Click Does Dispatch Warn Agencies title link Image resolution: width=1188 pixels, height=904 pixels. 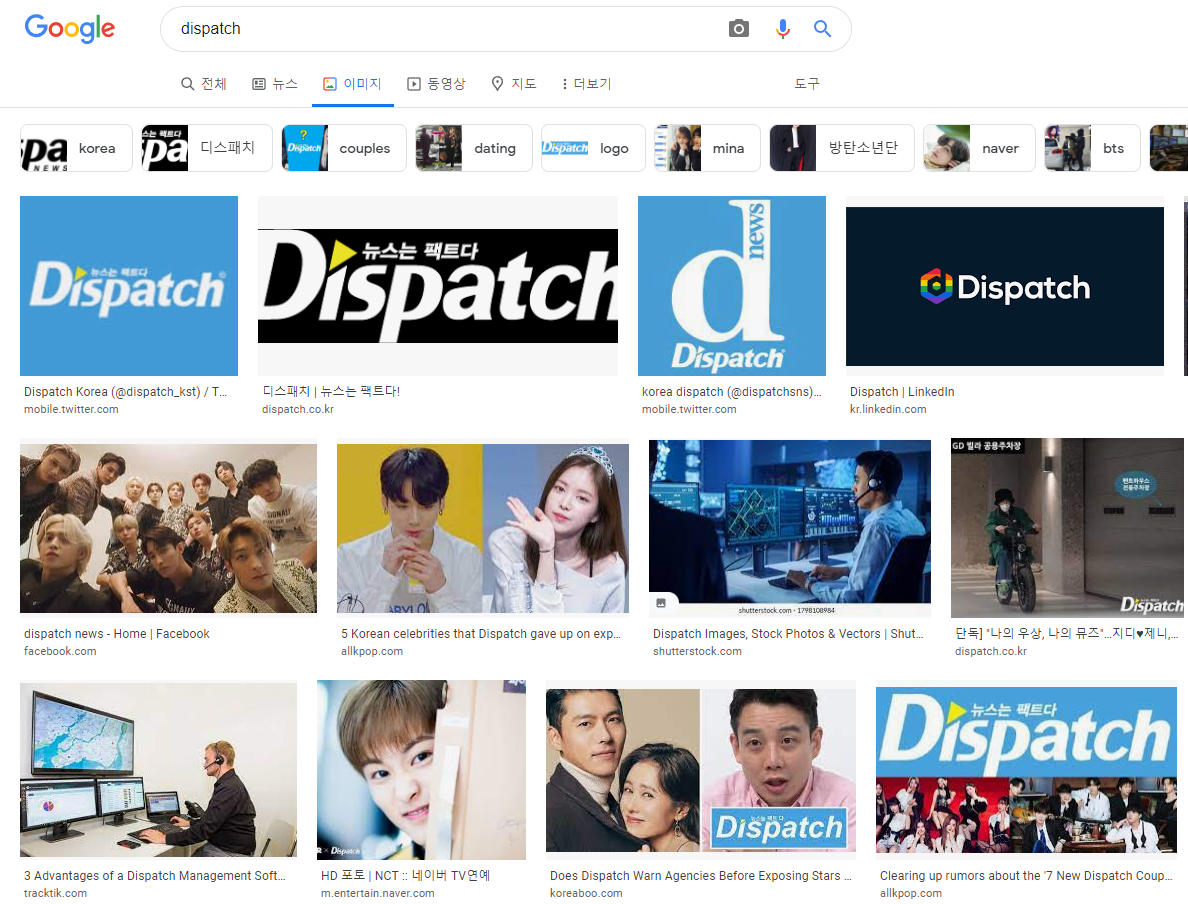click(x=701, y=875)
